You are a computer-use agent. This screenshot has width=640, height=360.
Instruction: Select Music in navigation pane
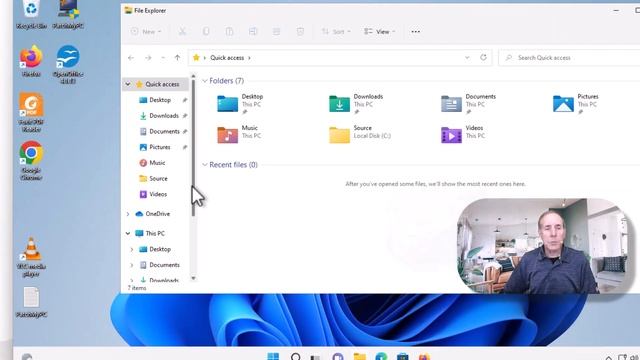click(157, 163)
